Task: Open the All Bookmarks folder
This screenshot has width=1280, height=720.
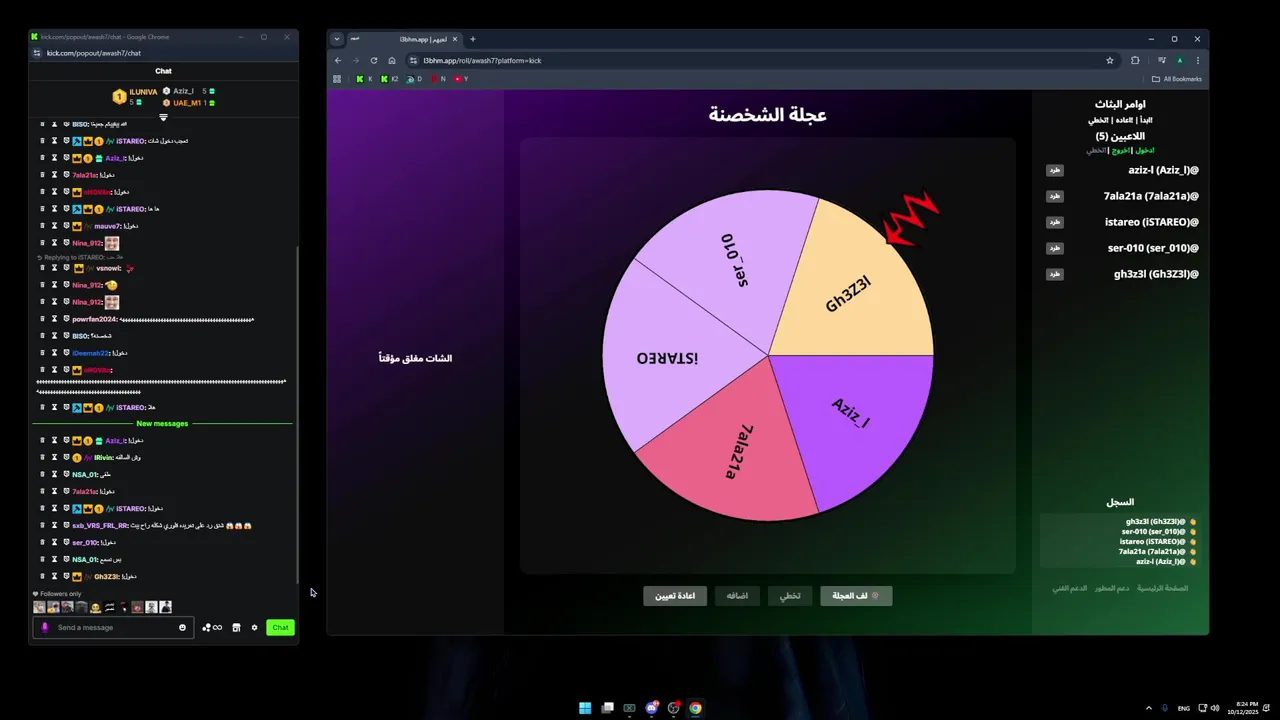Action: [1177, 79]
